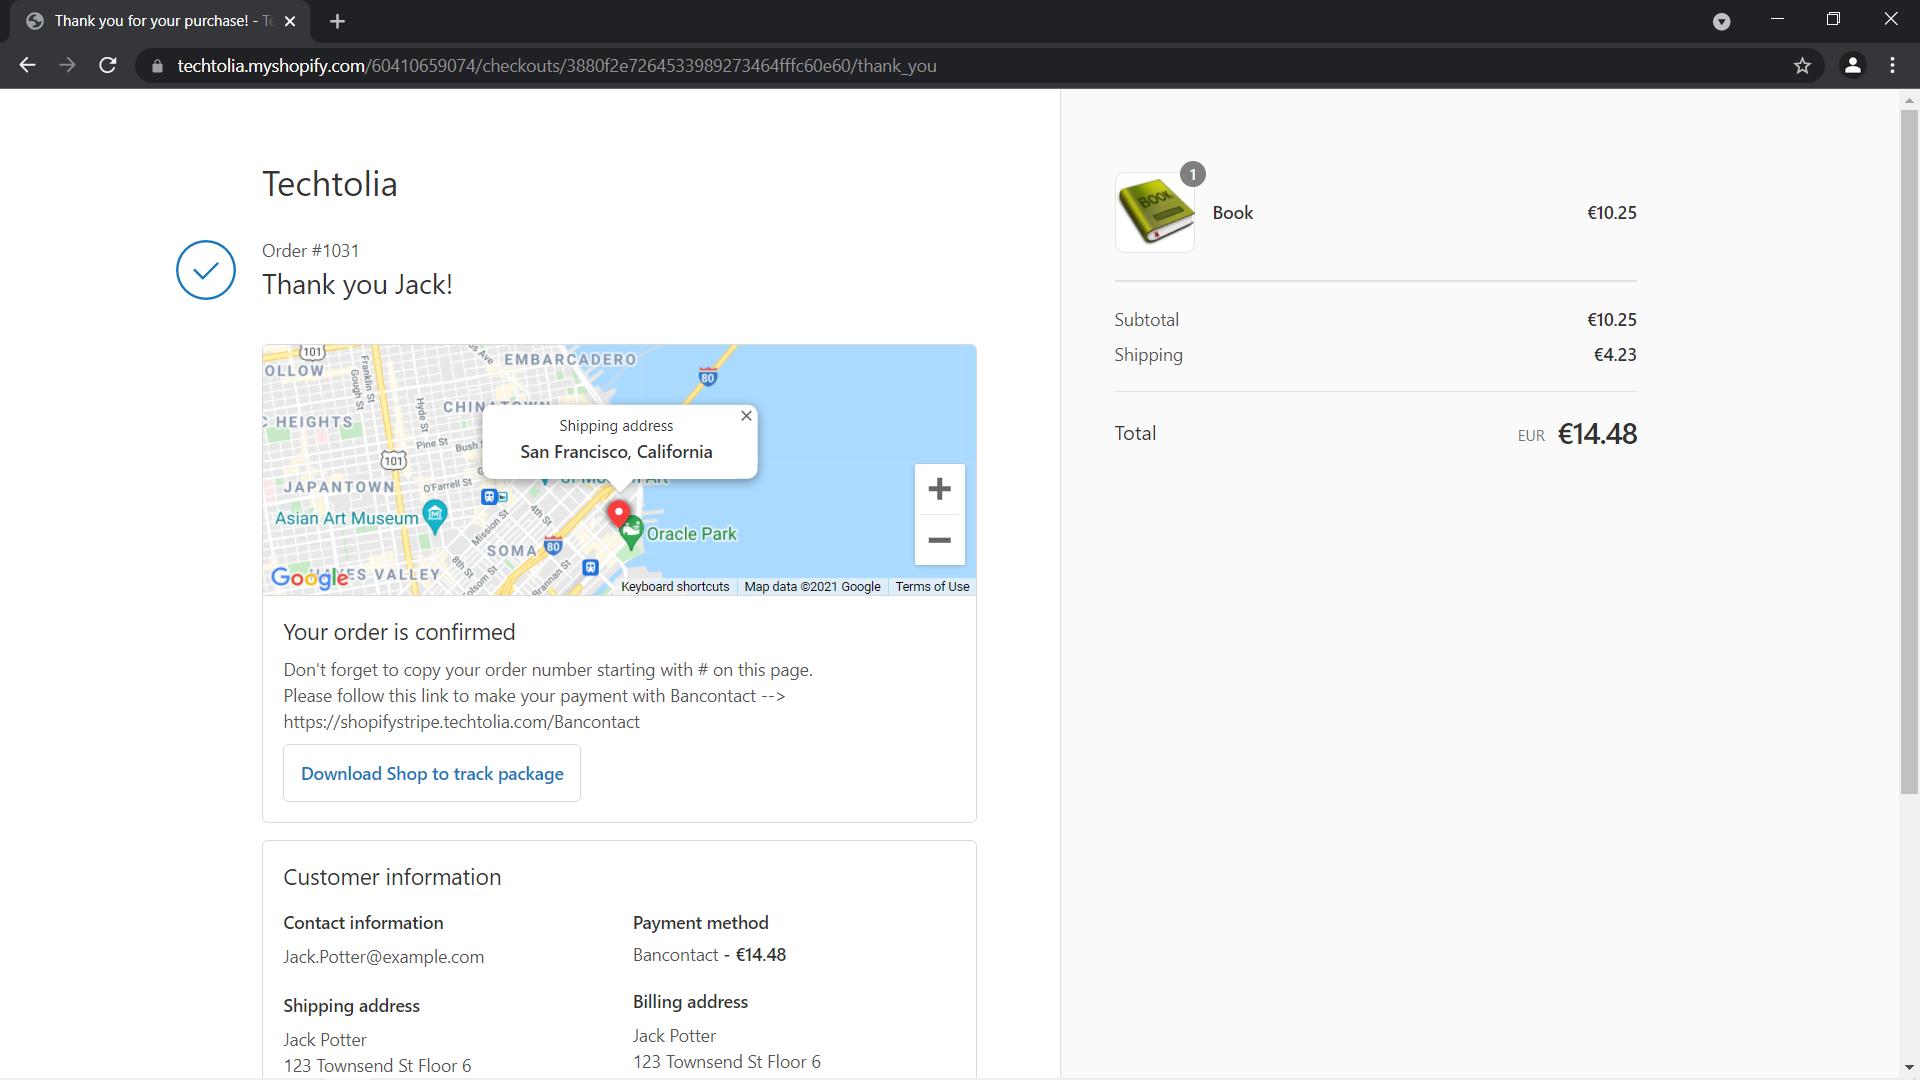Click the Asian Art Museum map marker
The height and width of the screenshot is (1080, 1920).
pyautogui.click(x=435, y=516)
